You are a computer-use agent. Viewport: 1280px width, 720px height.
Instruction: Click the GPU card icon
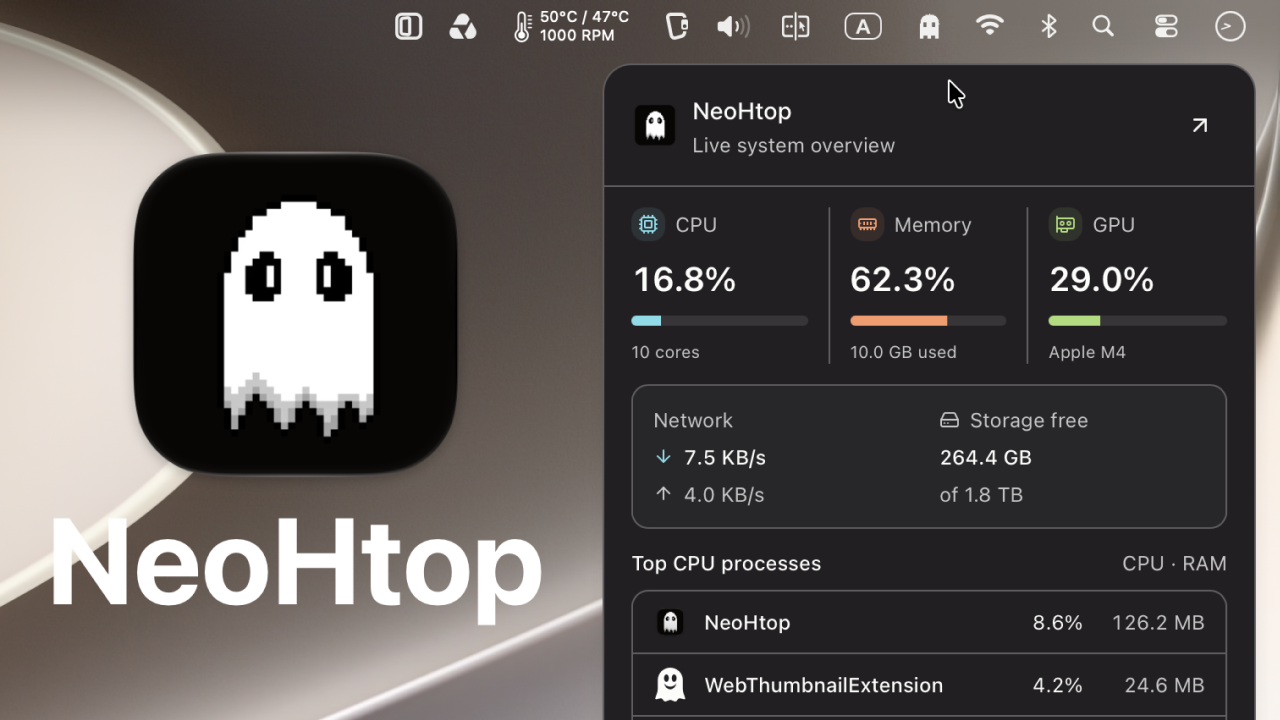(x=1065, y=224)
